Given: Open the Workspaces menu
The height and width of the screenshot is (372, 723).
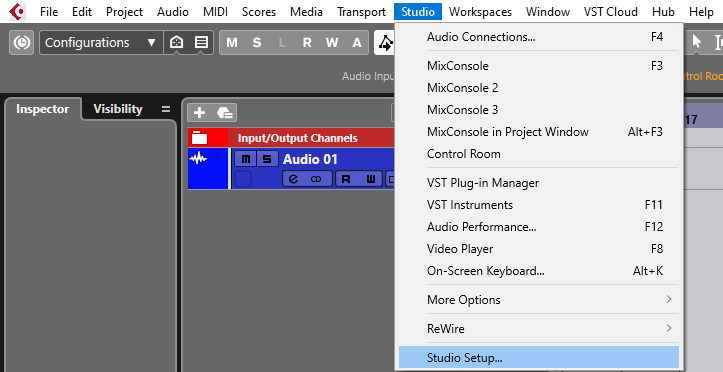Looking at the screenshot, I should (480, 12).
